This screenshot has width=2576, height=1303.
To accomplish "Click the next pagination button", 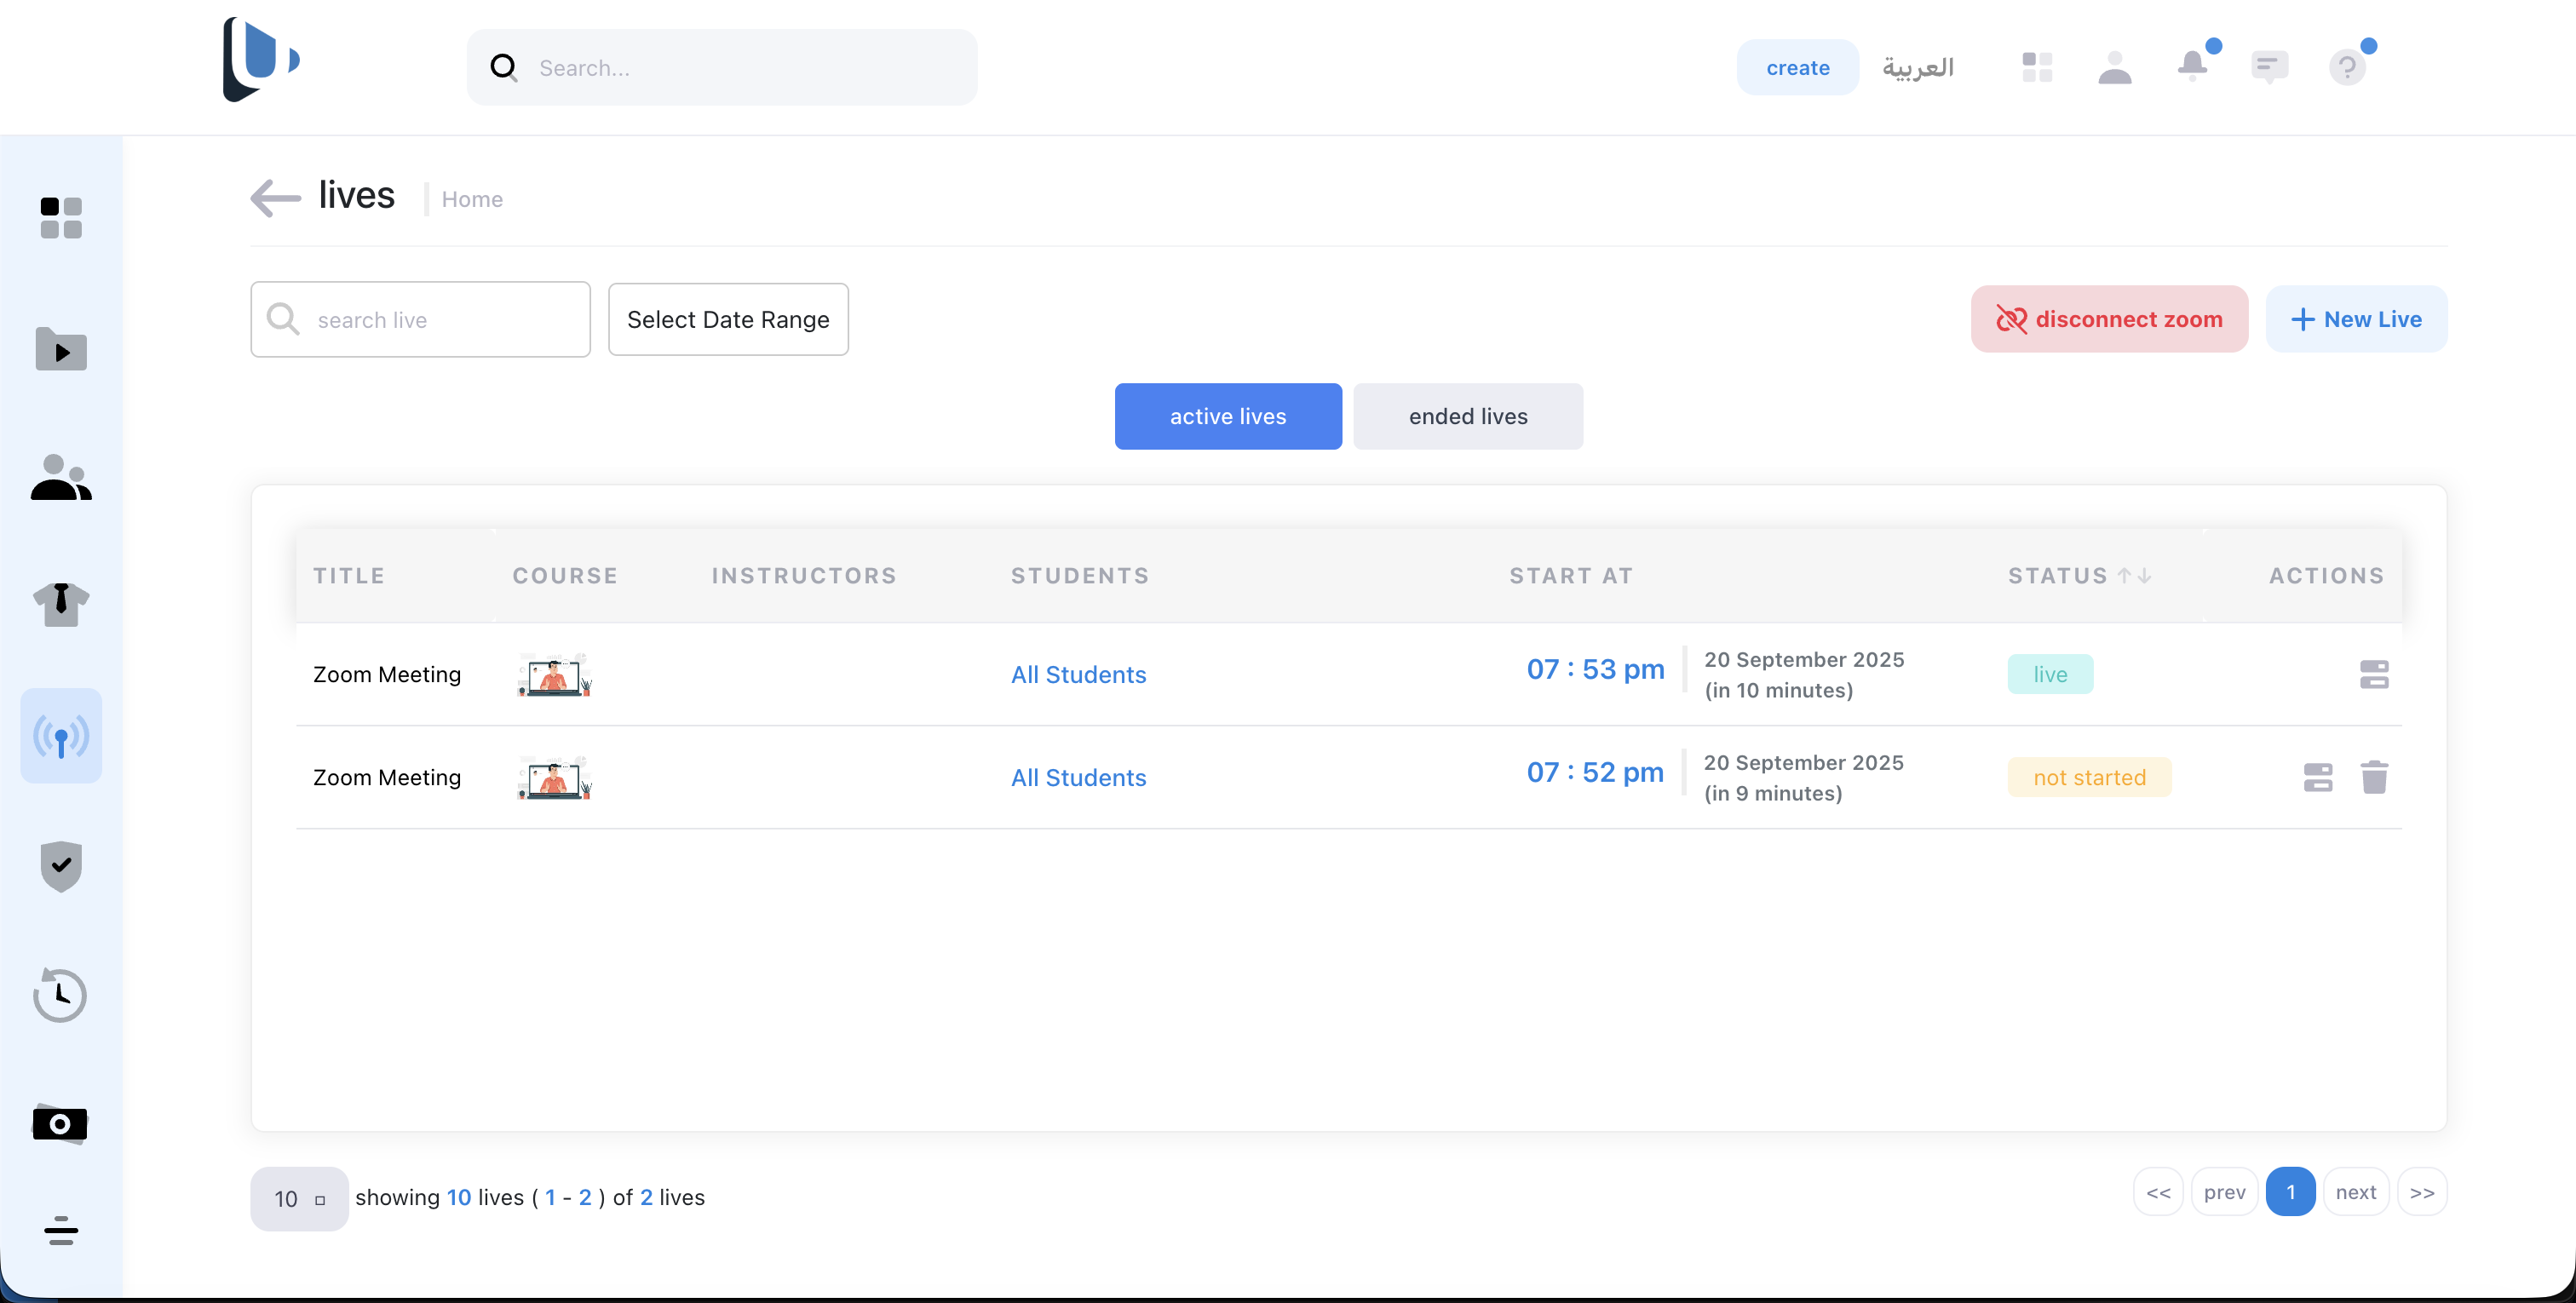I will tap(2355, 1192).
